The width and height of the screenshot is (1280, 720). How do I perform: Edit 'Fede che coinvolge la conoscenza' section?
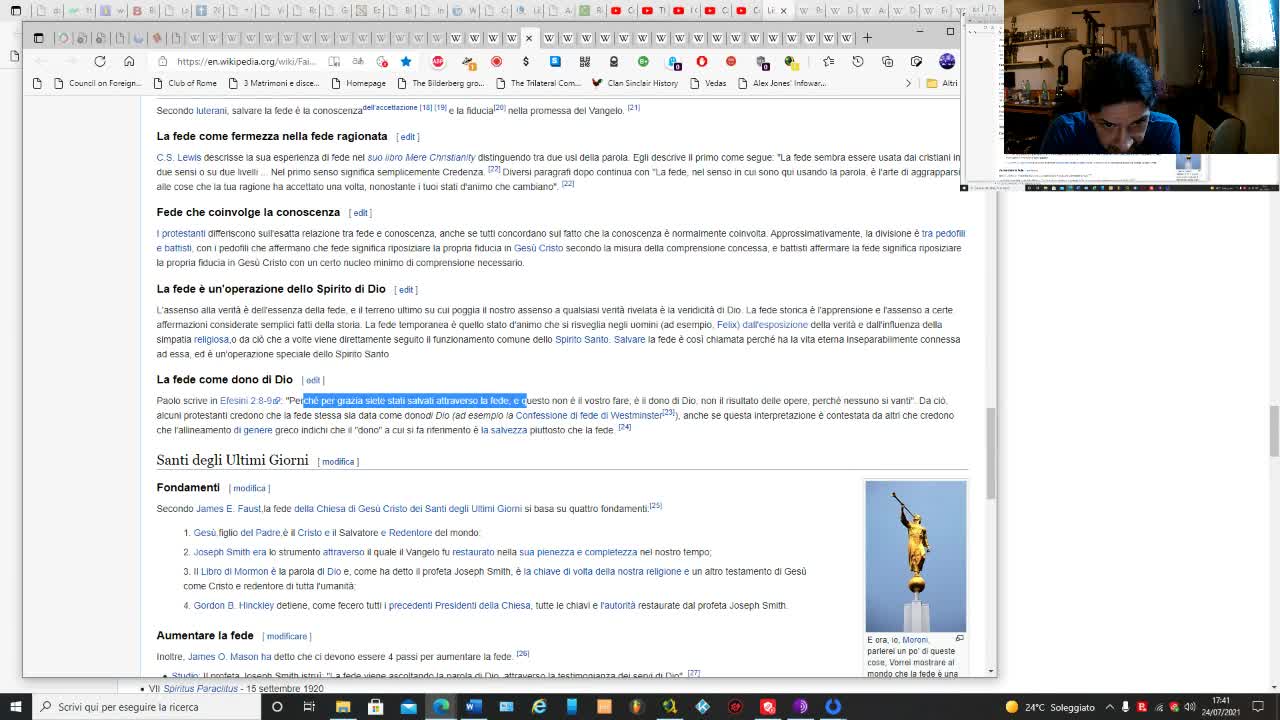click(x=360, y=213)
